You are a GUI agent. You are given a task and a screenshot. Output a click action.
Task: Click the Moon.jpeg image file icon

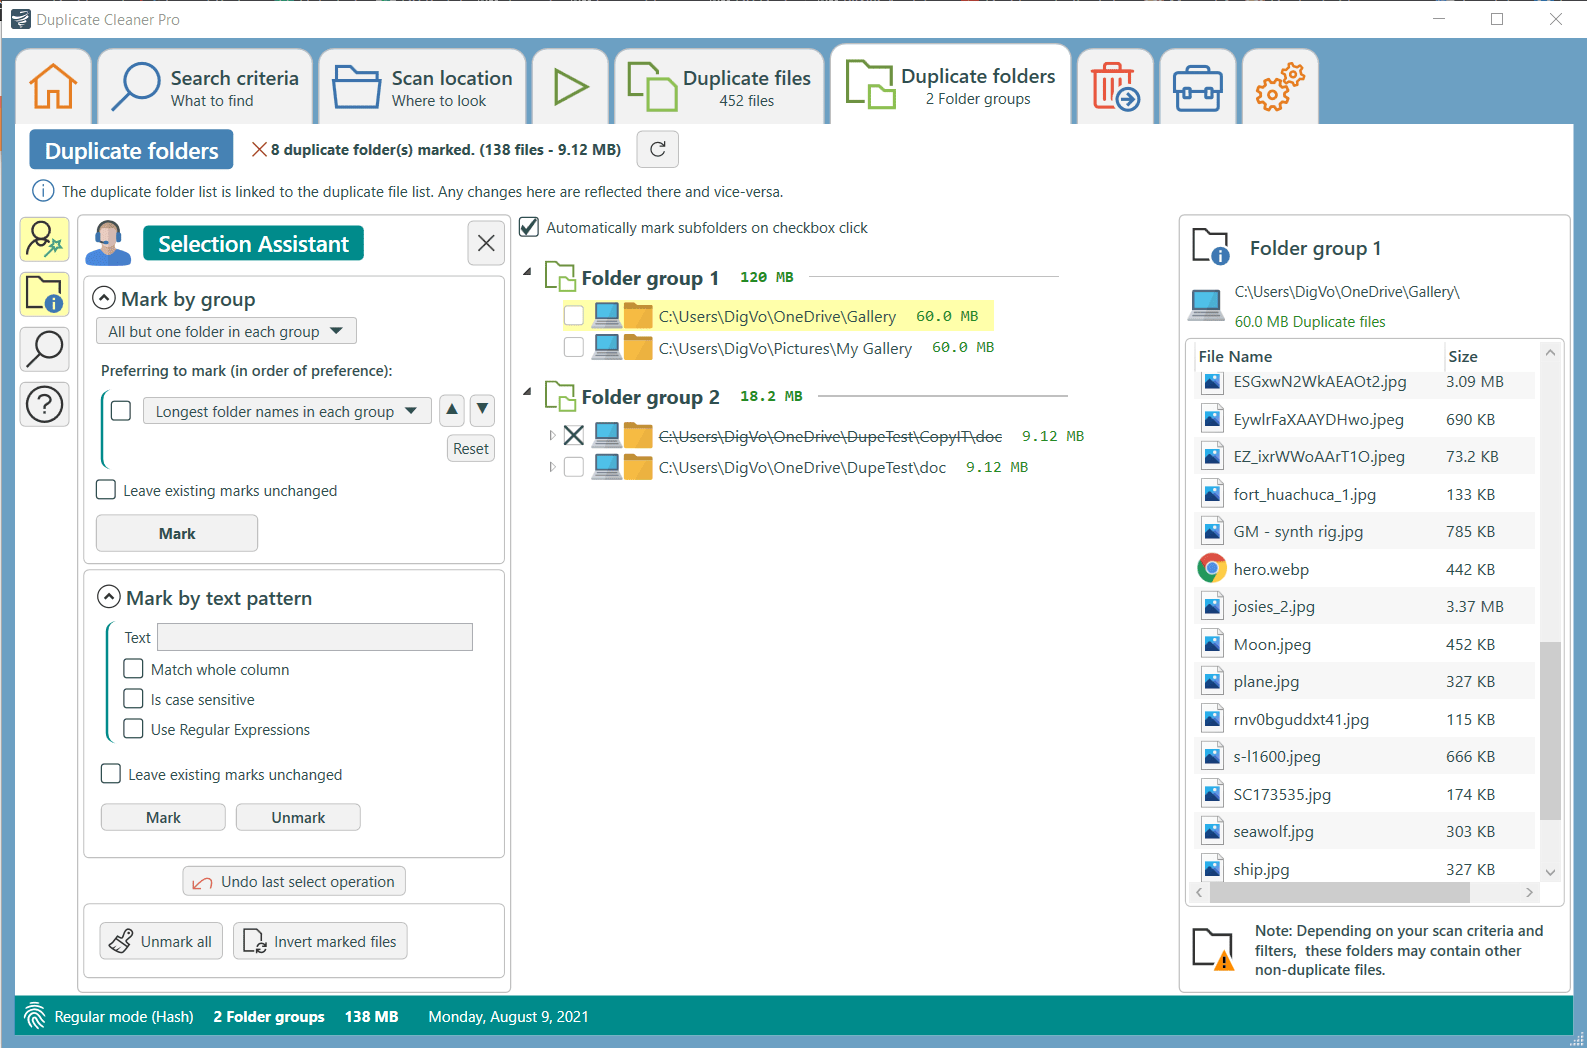coord(1212,644)
